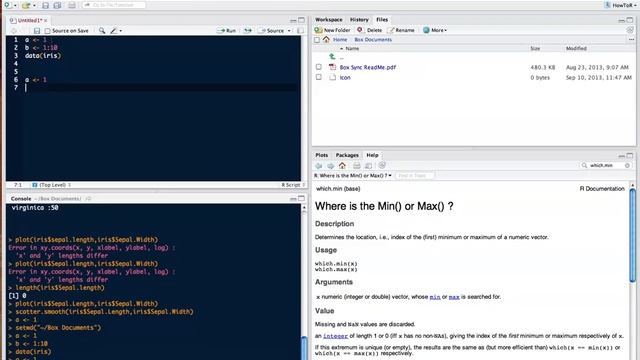Run the current line with Run button
This screenshot has width=640, height=360.
point(227,31)
